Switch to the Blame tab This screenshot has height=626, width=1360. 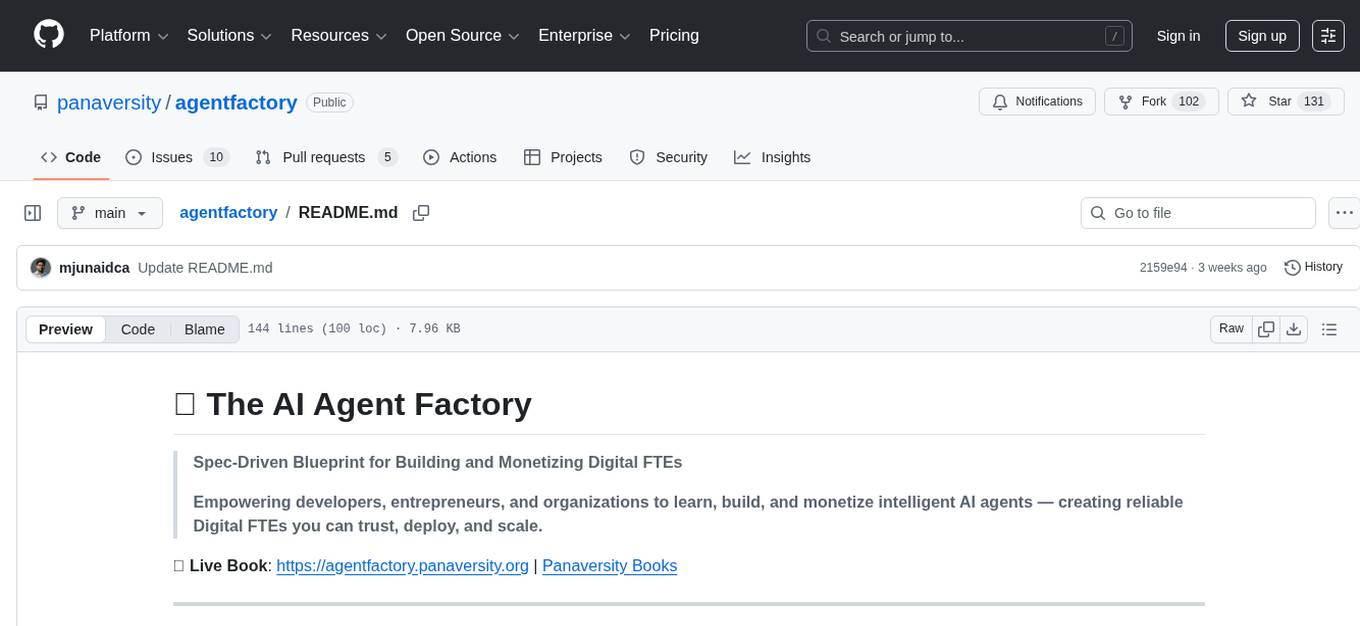tap(204, 329)
